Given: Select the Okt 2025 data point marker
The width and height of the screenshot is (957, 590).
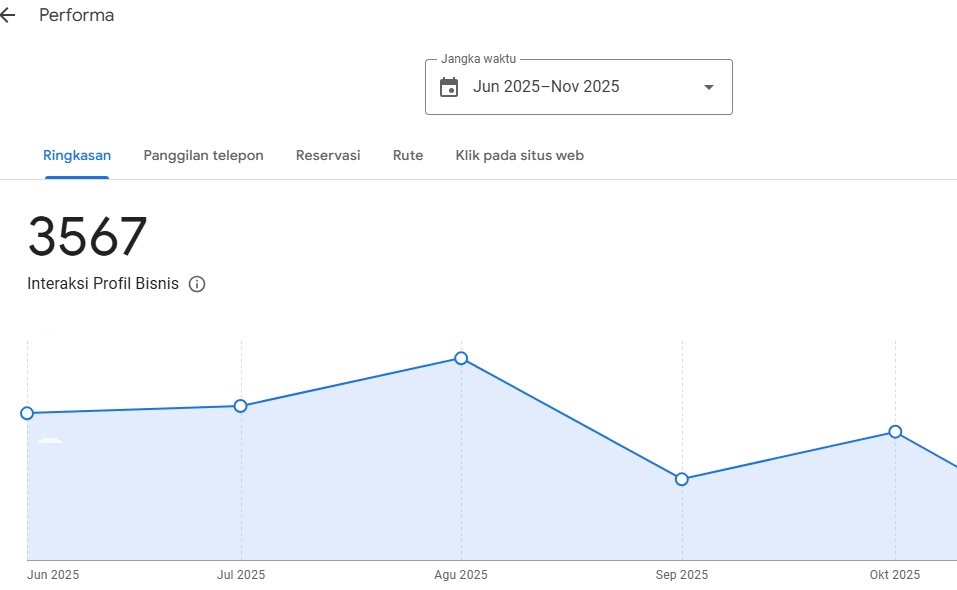Looking at the screenshot, I should (x=895, y=432).
